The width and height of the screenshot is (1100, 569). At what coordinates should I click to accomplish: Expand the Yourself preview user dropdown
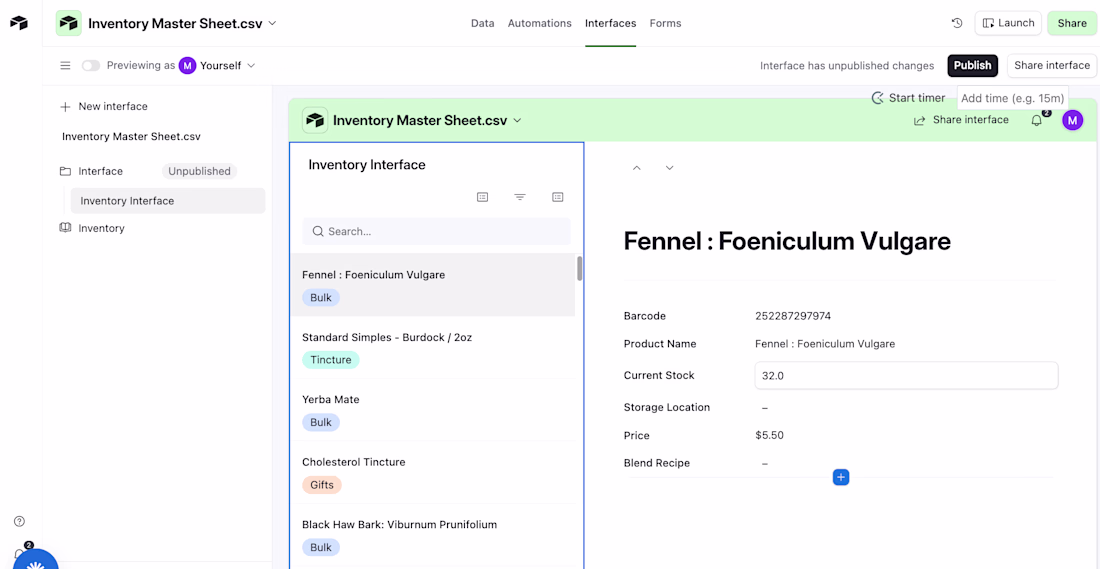click(x=227, y=65)
